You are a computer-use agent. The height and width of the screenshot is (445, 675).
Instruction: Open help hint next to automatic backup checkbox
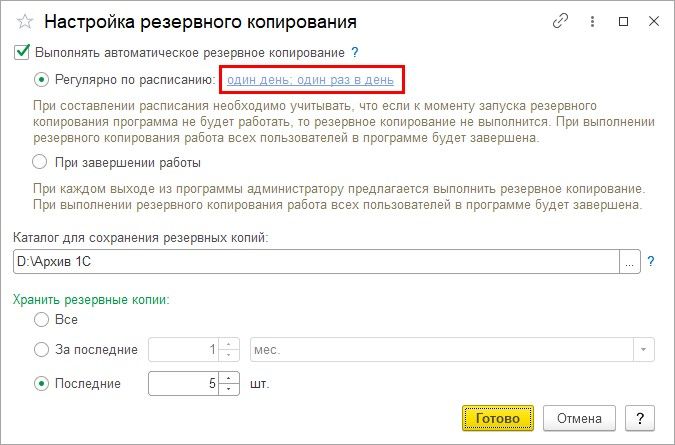tap(355, 53)
